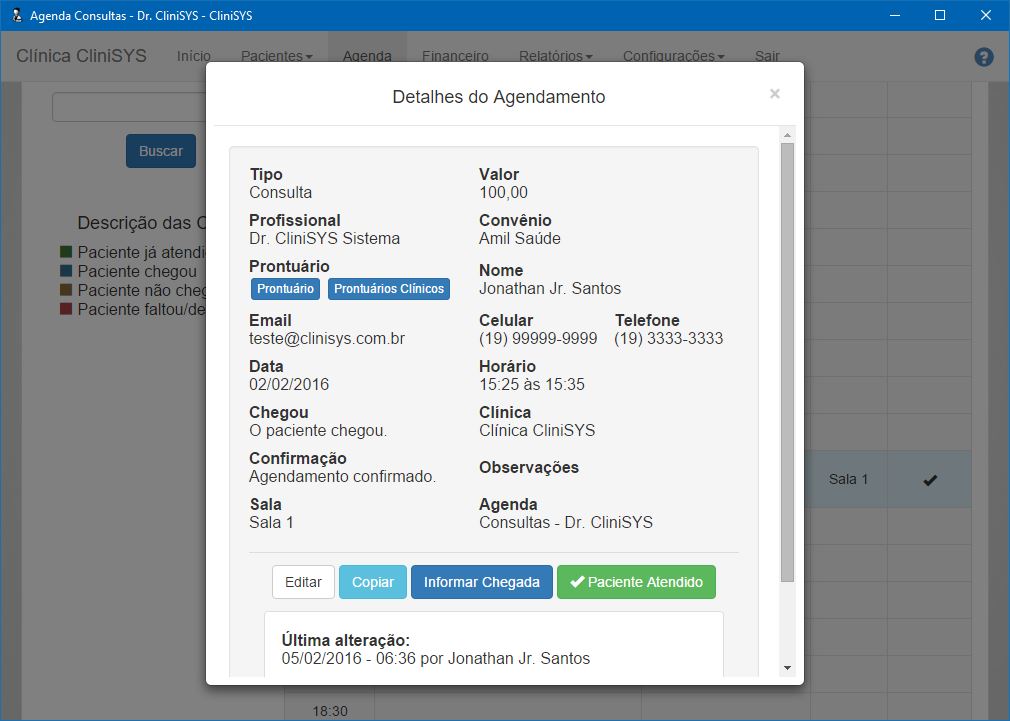Click the Copiar button
Screen dimensions: 1010x721
coord(372,582)
